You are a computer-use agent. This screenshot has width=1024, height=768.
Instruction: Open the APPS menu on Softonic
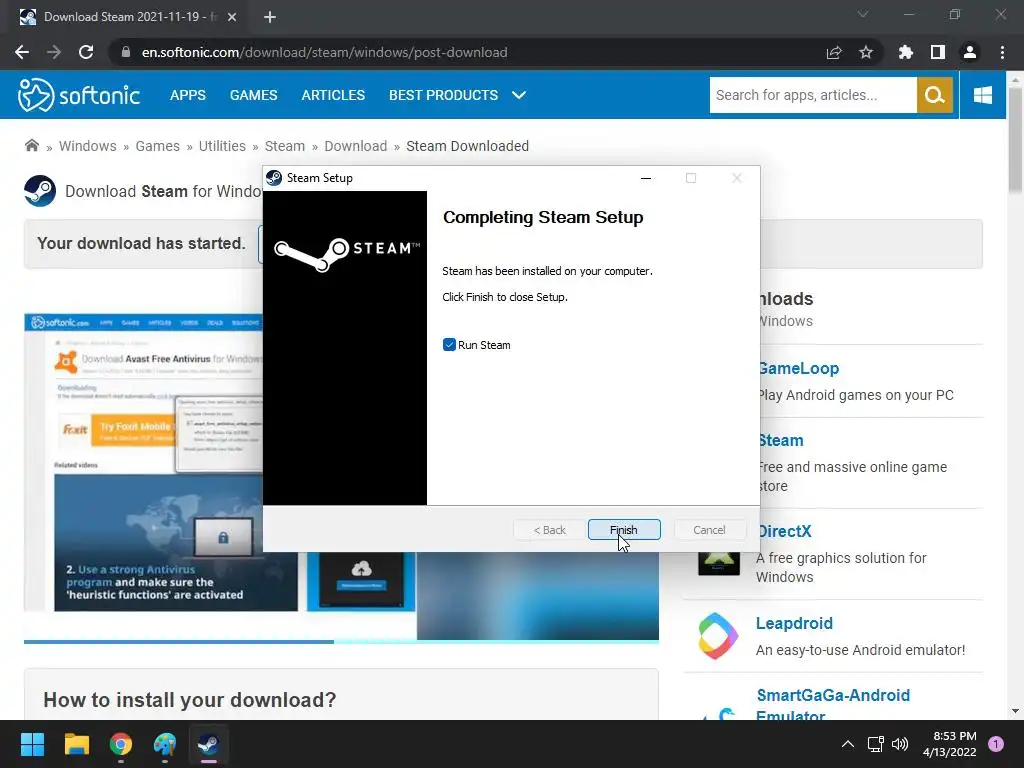pos(187,95)
